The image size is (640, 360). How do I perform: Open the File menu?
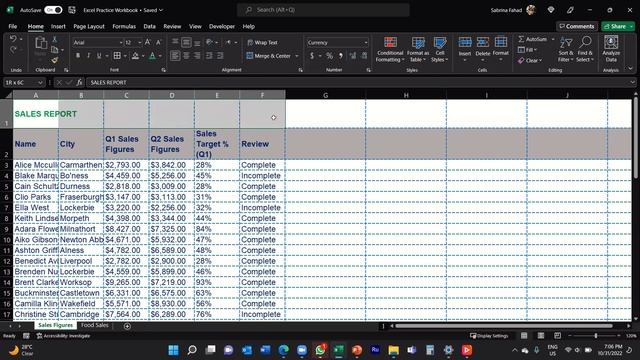tap(13, 27)
